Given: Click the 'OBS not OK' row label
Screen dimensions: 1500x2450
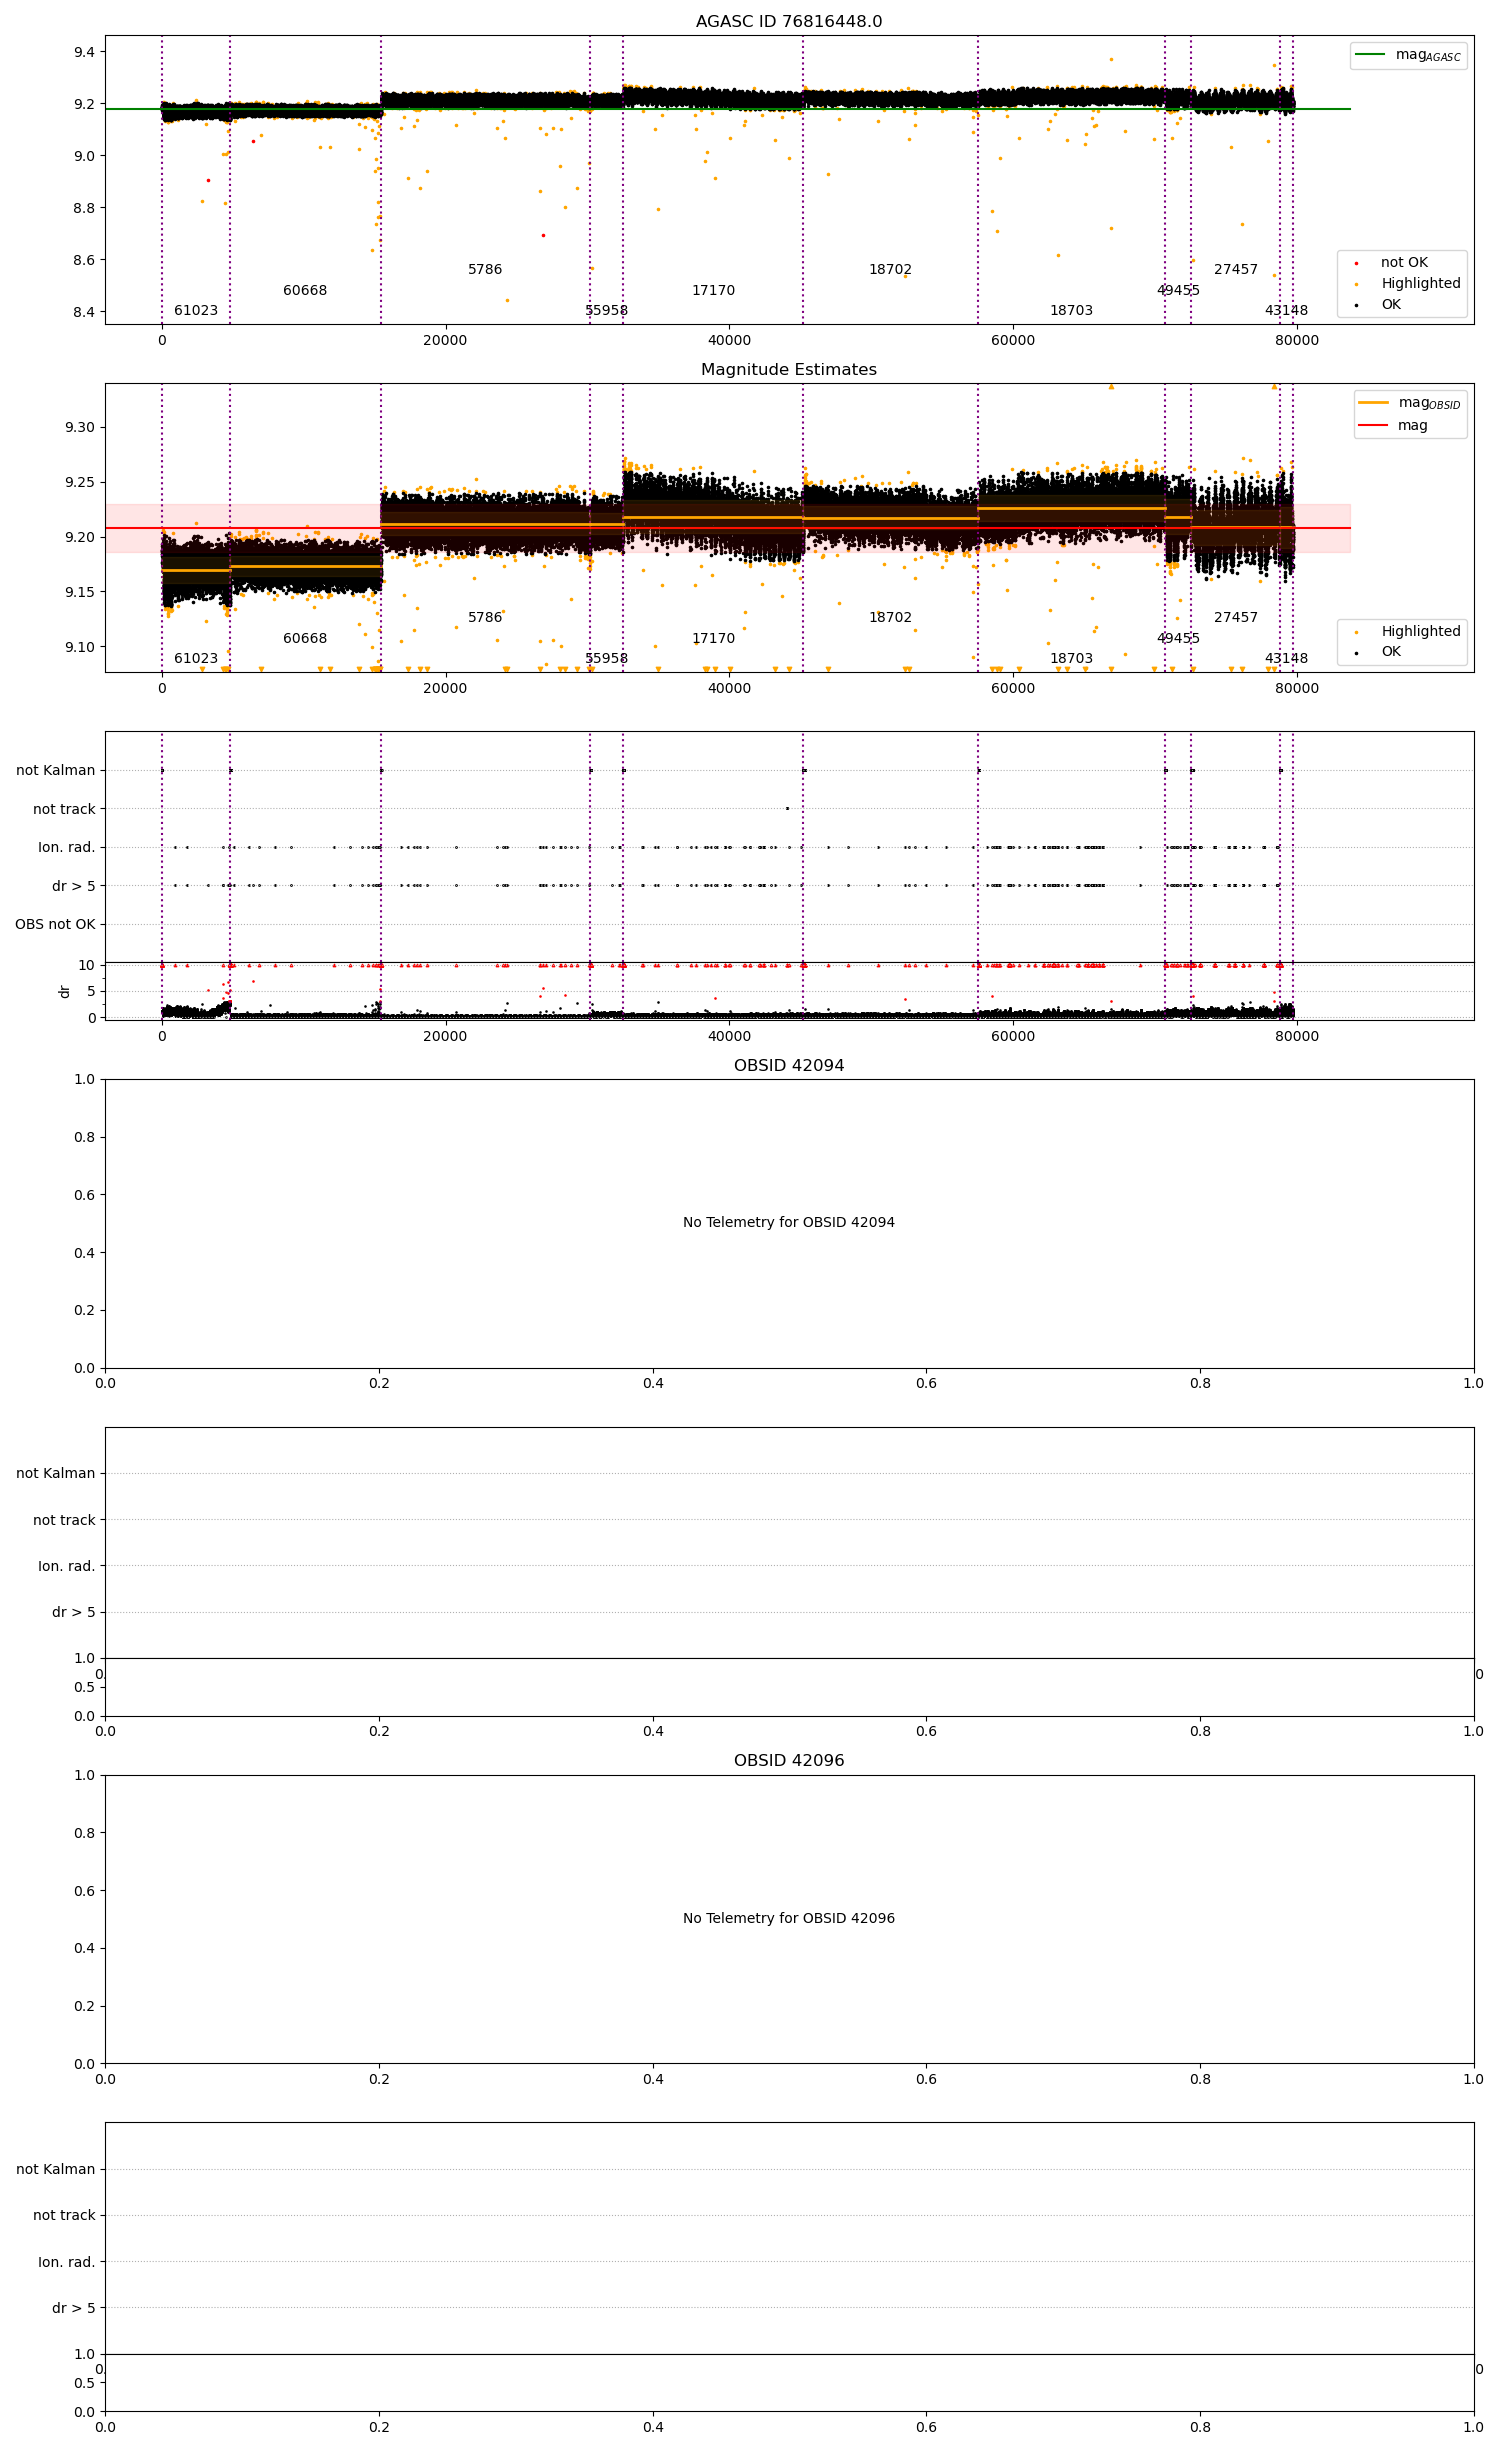Looking at the screenshot, I should point(55,925).
